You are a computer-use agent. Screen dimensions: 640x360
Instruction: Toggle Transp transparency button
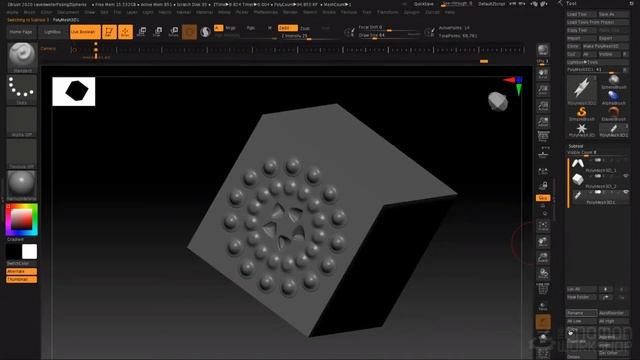543,305
